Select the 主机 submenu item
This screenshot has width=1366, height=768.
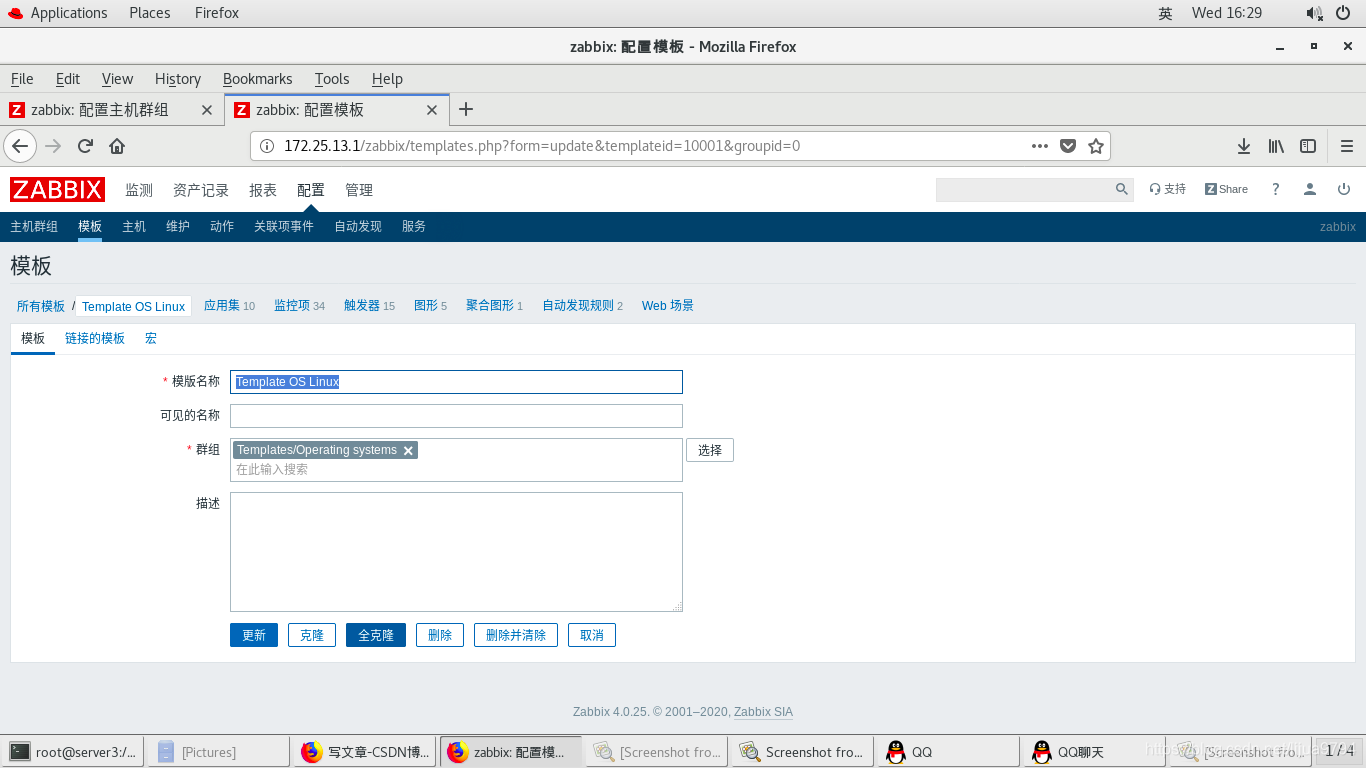(x=134, y=227)
